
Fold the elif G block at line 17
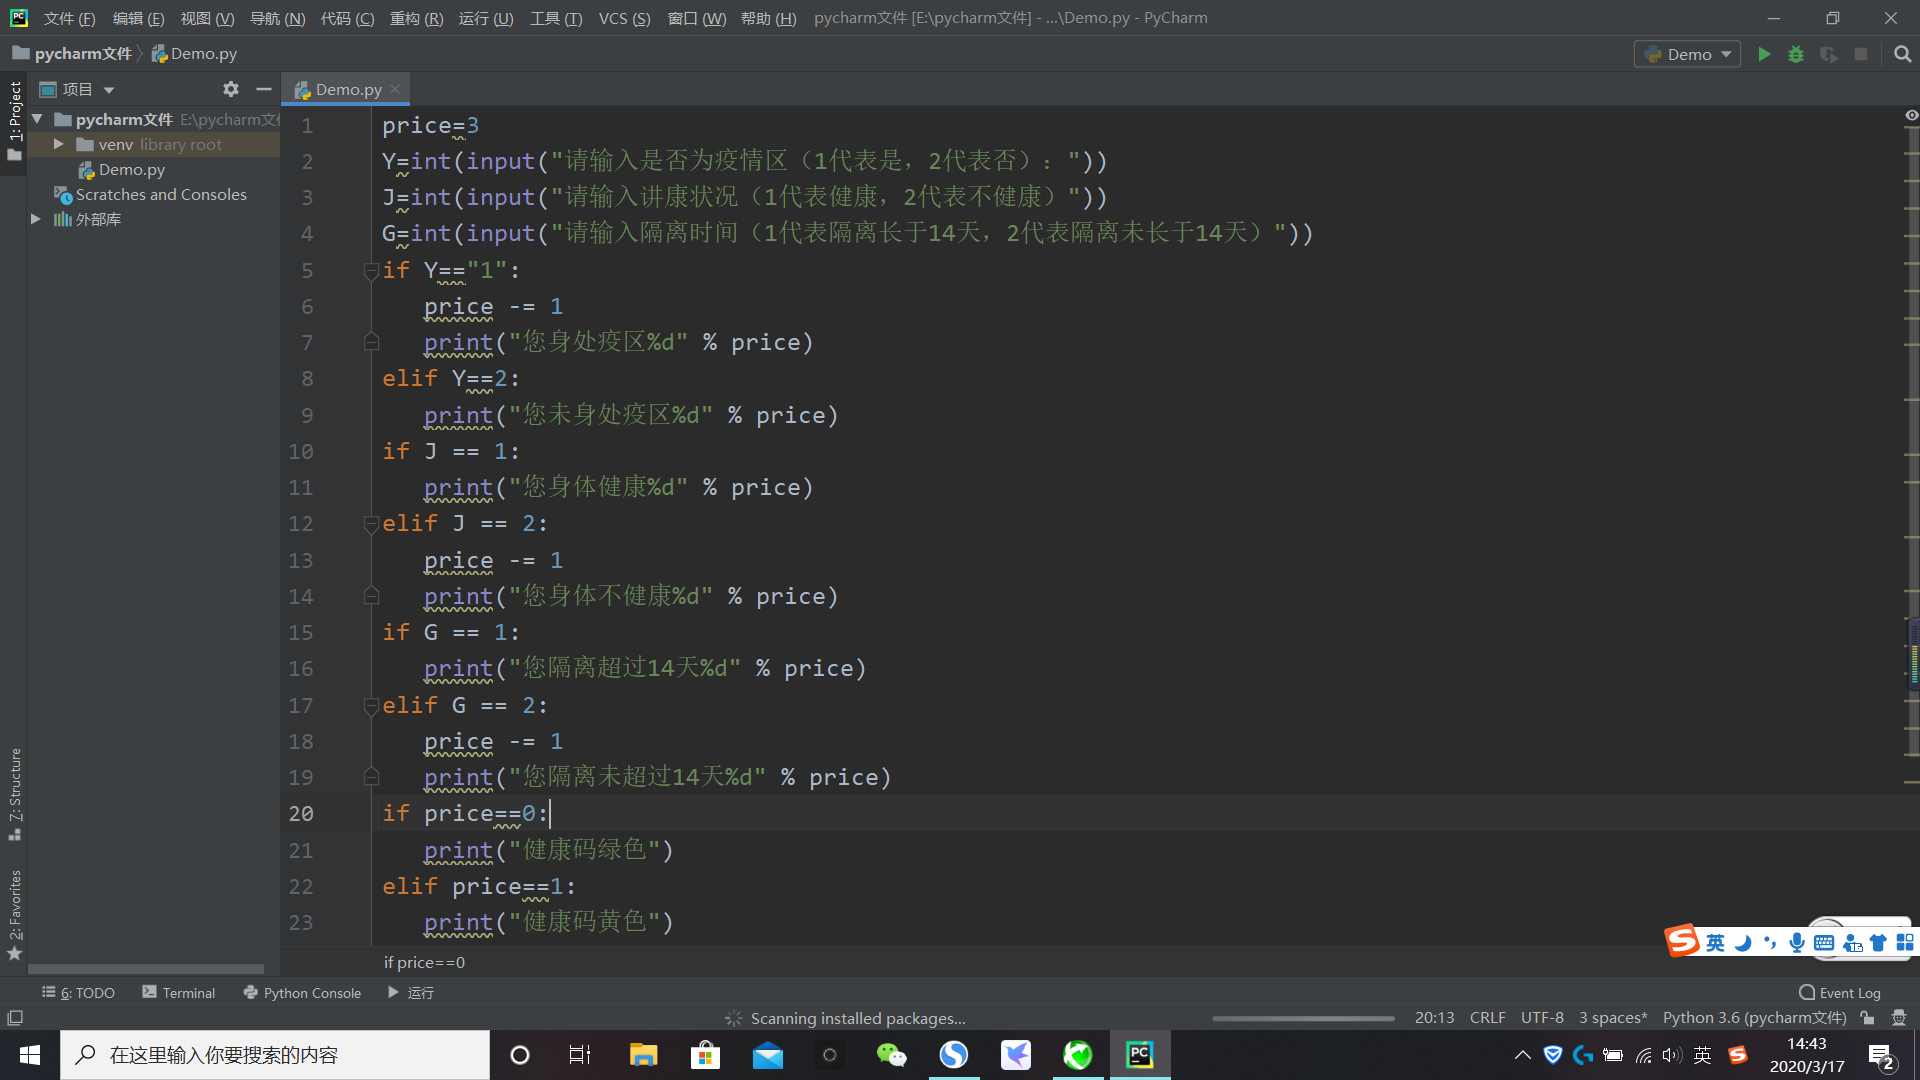pos(371,705)
